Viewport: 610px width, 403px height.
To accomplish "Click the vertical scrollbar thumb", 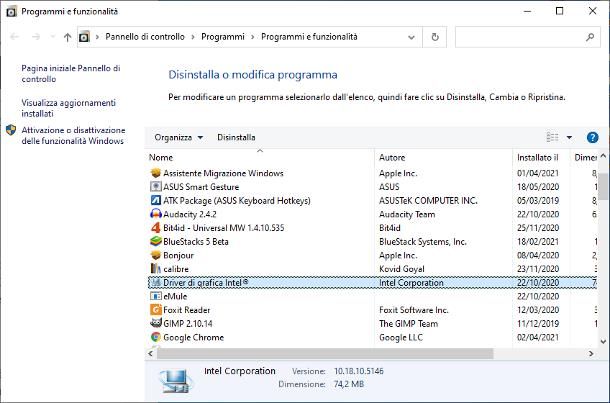I will (603, 186).
